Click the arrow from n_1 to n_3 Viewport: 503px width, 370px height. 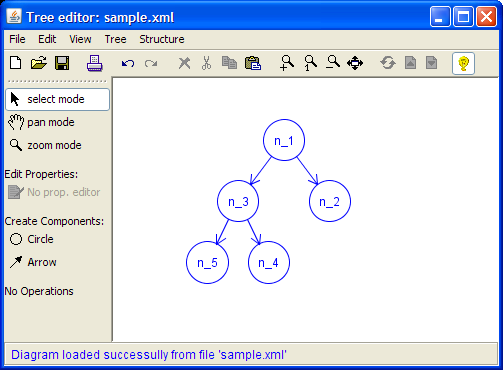pyautogui.click(x=261, y=171)
